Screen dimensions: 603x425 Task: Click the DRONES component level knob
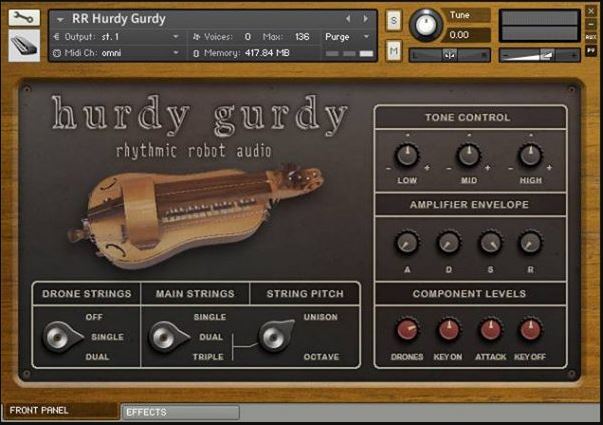[407, 330]
